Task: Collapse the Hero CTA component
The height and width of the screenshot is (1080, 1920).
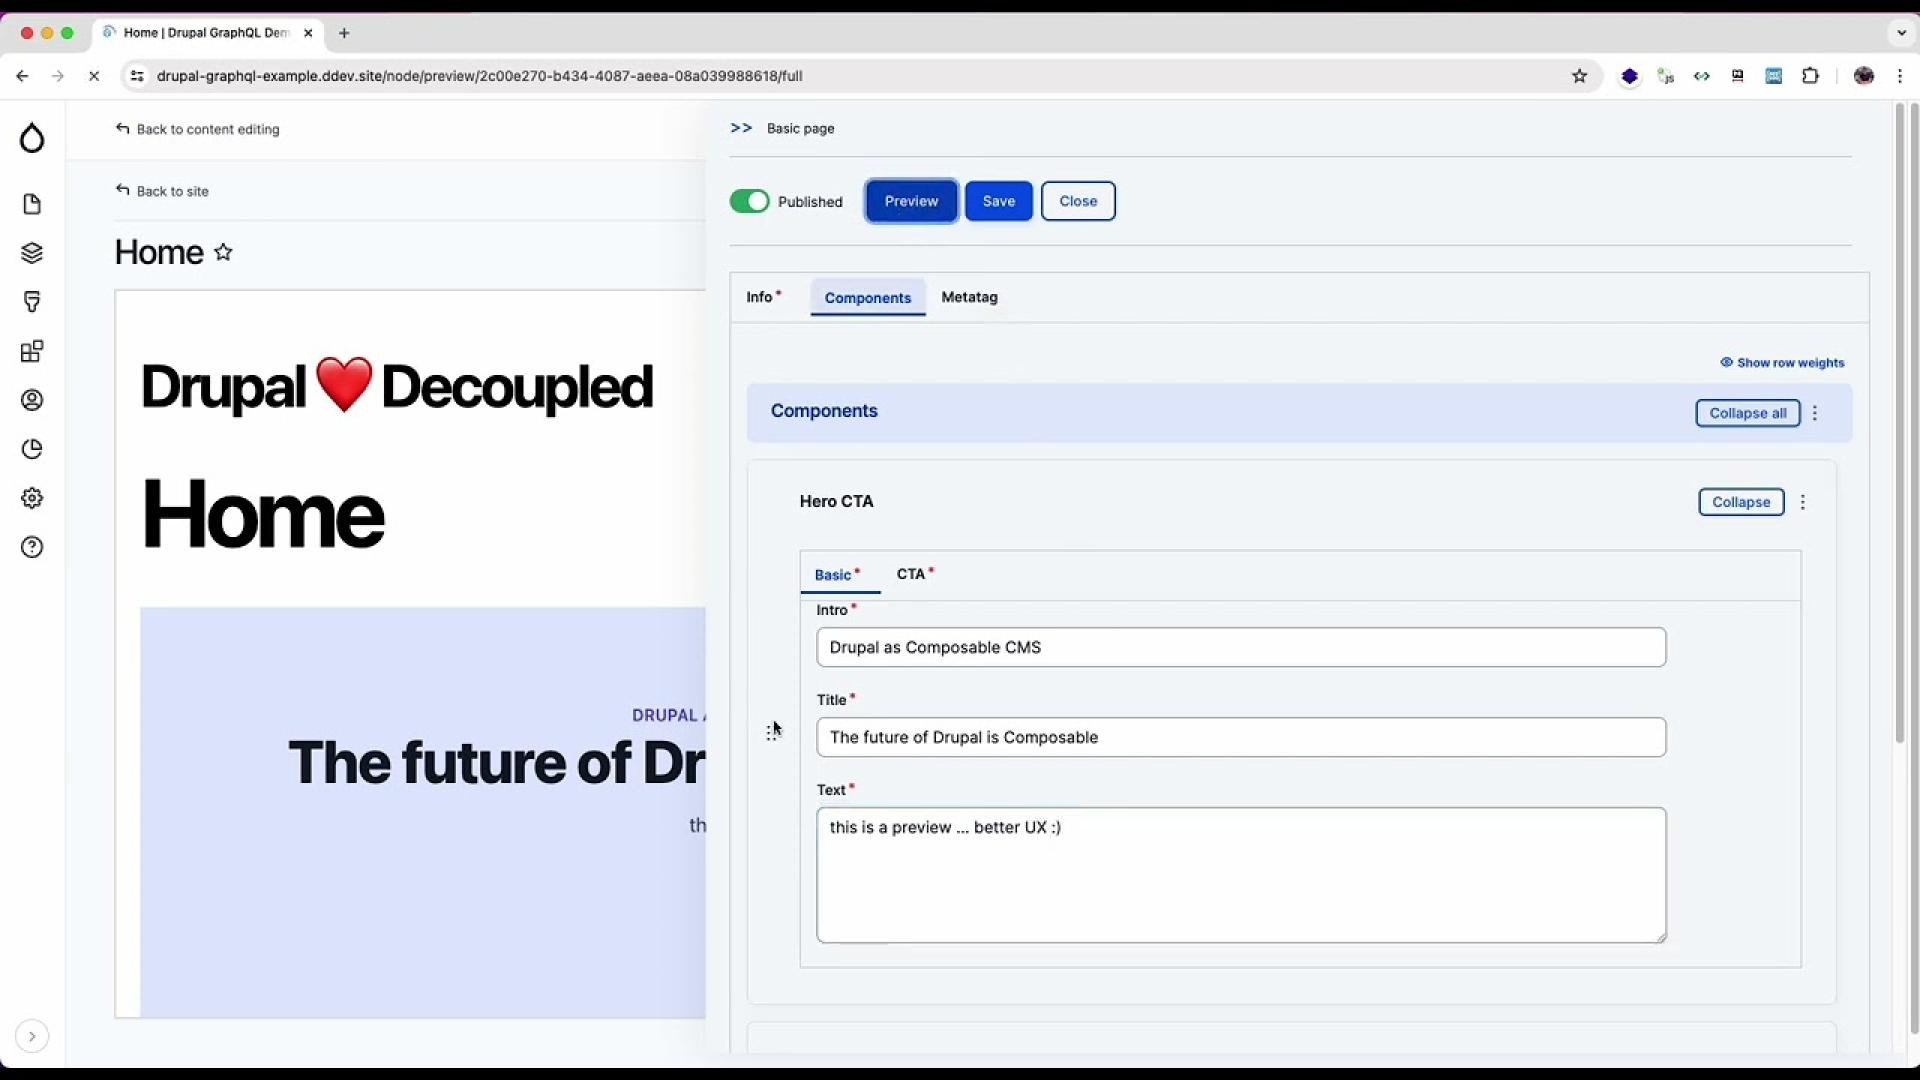Action: [1741, 502]
